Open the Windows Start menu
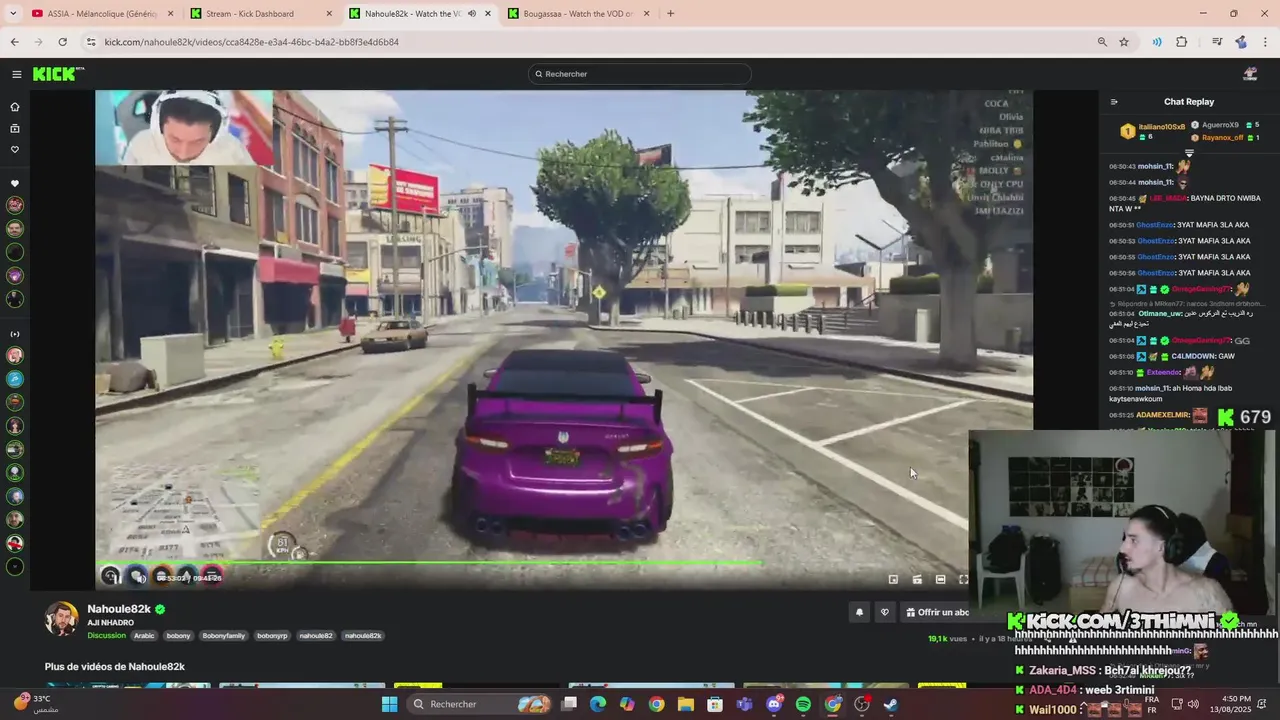The width and height of the screenshot is (1280, 720). tap(389, 704)
